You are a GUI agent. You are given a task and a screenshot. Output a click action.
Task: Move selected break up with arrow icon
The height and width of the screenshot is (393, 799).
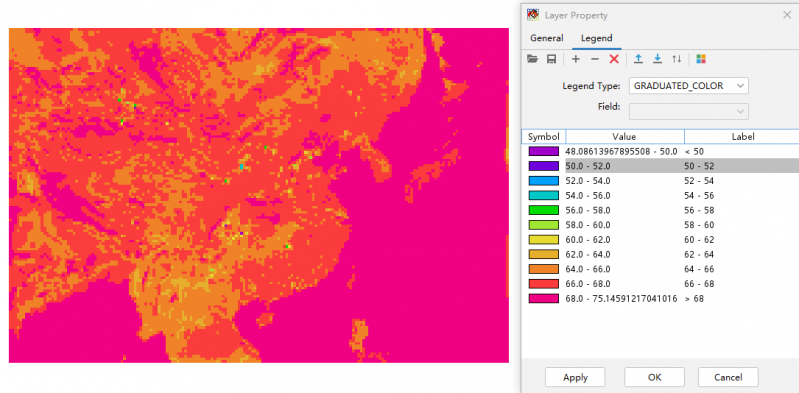point(638,59)
